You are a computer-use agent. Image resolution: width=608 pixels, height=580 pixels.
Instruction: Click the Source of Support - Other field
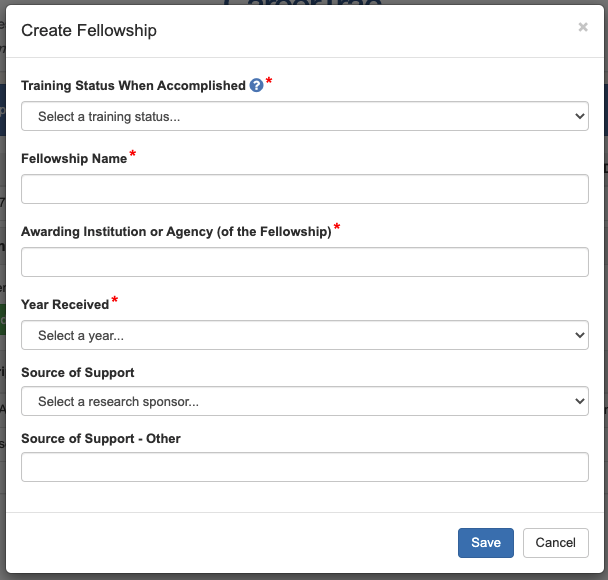[305, 467]
